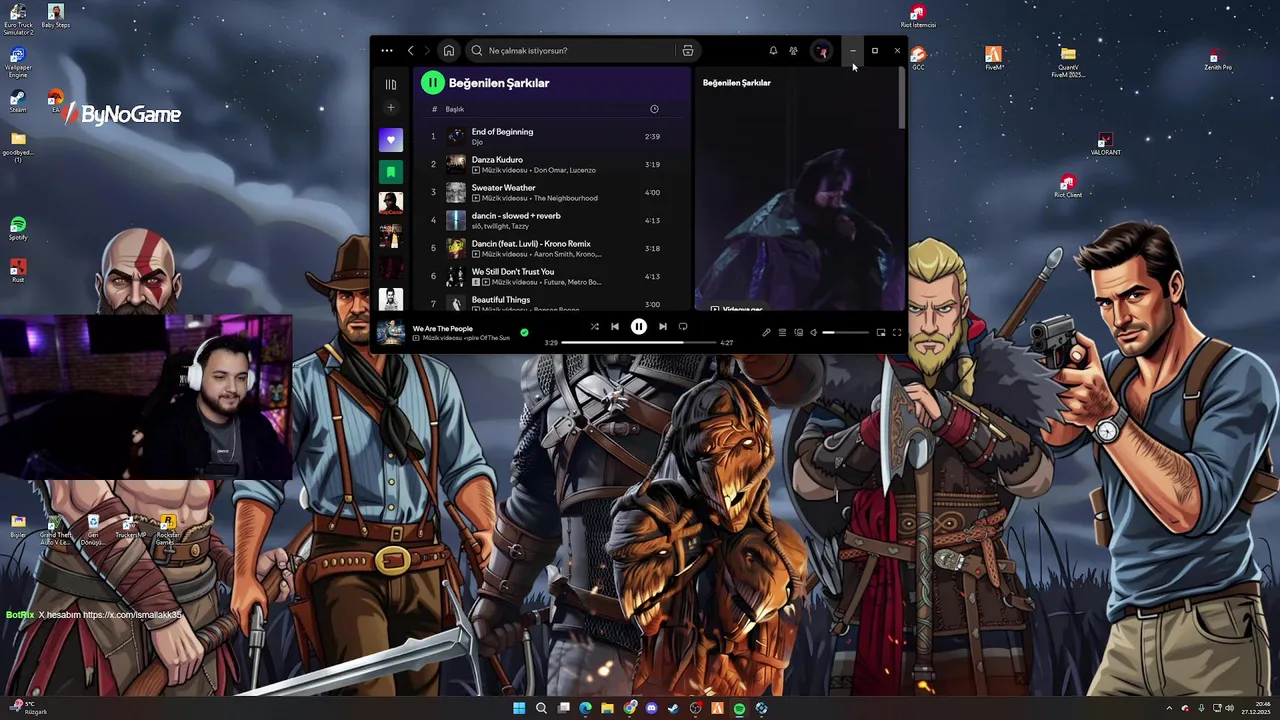Open Spotify desktop shortcut
Viewport: 1280px width, 720px height.
click(18, 229)
